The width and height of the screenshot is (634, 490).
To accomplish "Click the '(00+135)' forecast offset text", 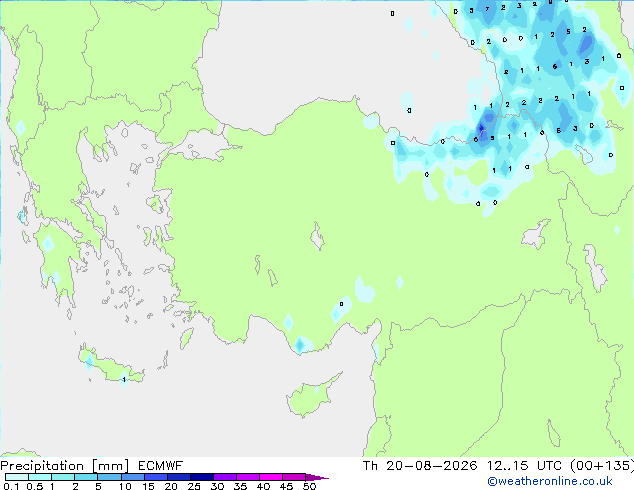I will tap(602, 466).
